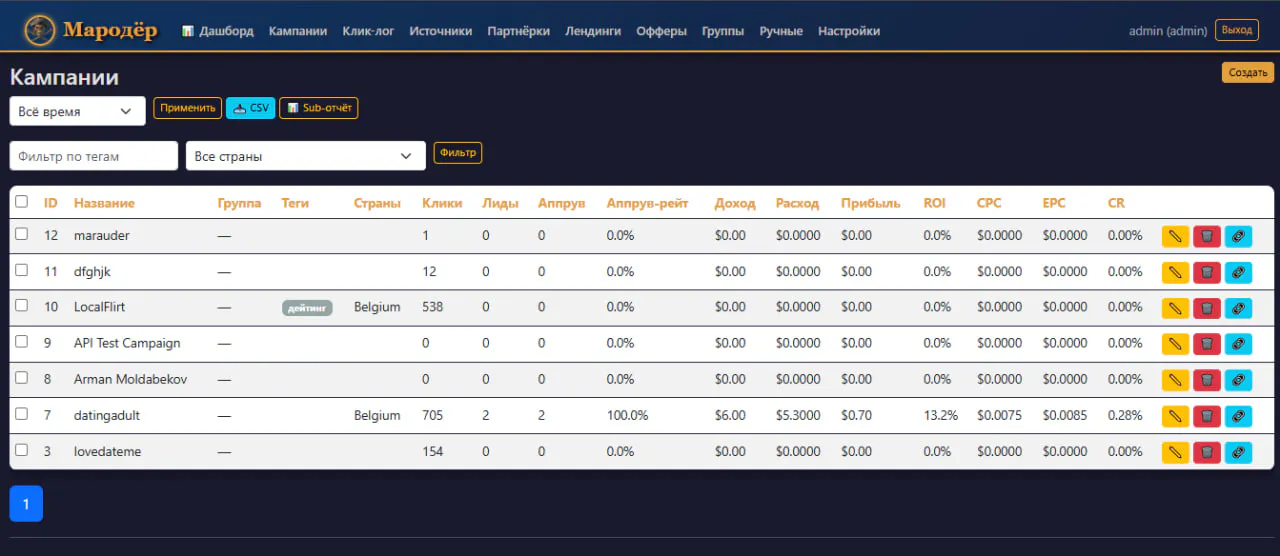Viewport: 1280px width, 556px height.
Task: Download report with CSV button
Action: click(251, 108)
